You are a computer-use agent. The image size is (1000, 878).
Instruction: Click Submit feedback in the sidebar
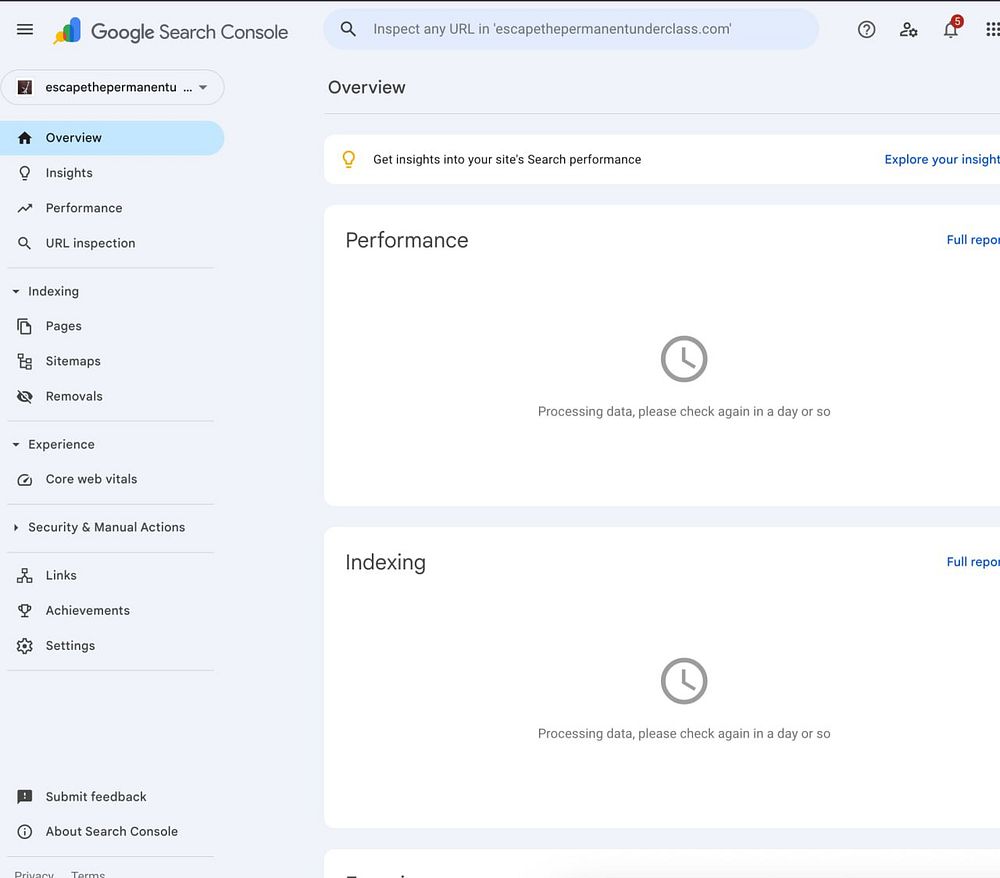point(96,797)
